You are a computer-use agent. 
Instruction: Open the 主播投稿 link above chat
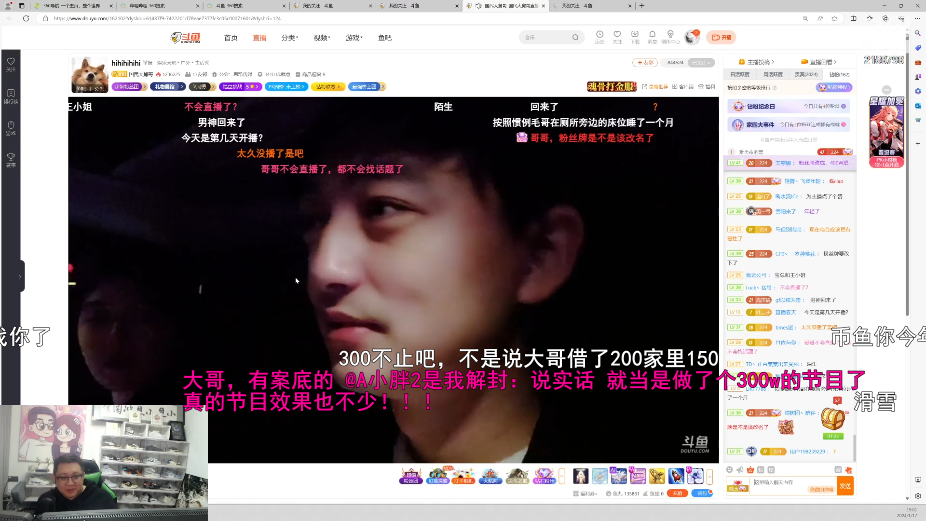tap(757, 61)
